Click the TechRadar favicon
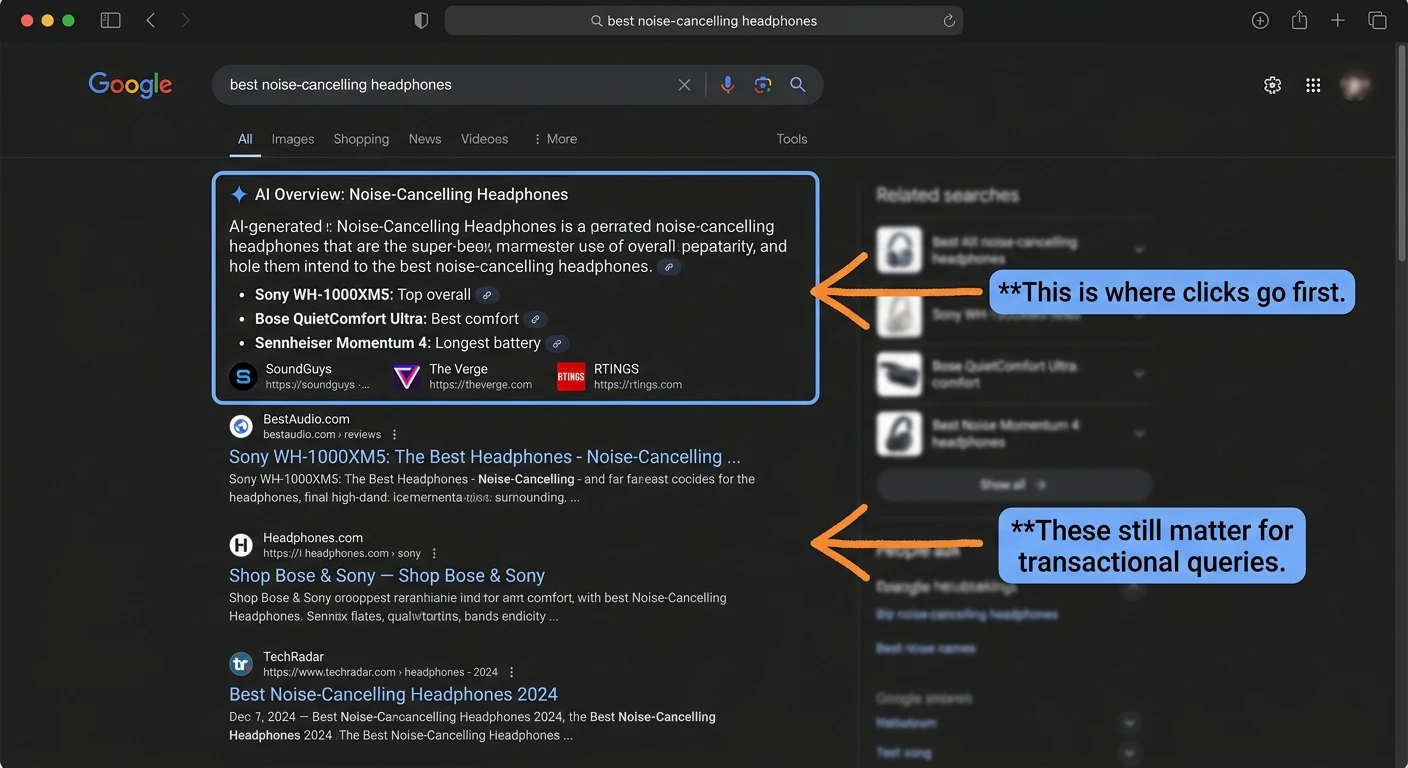Screen dimensions: 1408x768 [241, 664]
